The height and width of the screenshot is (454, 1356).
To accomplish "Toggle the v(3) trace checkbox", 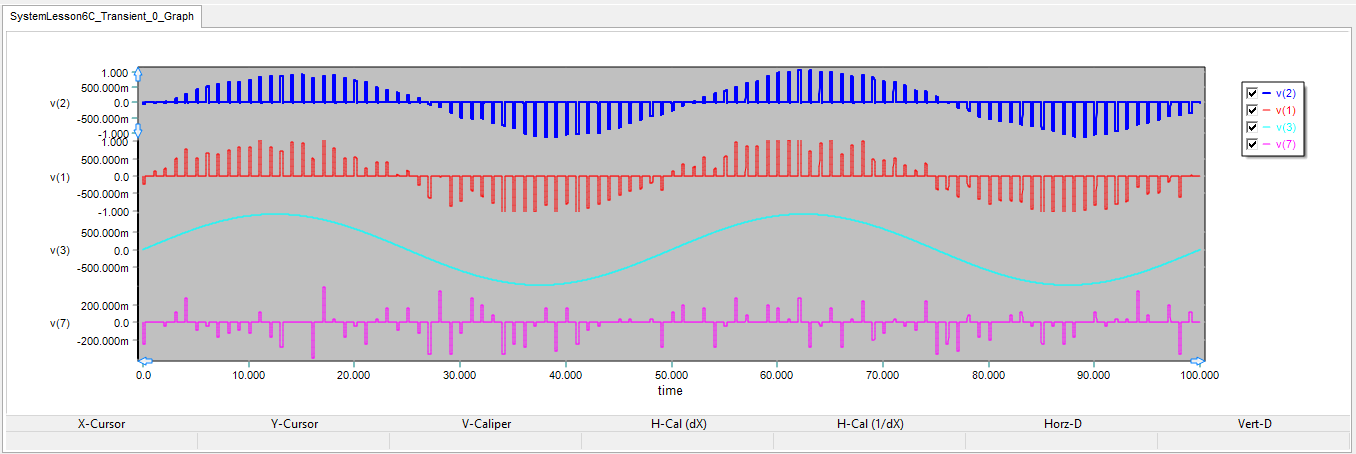I will coord(1252,127).
